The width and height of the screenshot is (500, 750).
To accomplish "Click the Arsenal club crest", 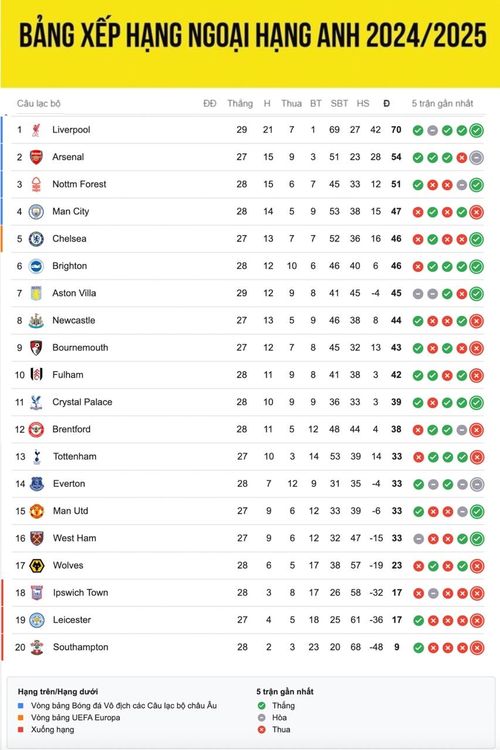I will coord(36,157).
